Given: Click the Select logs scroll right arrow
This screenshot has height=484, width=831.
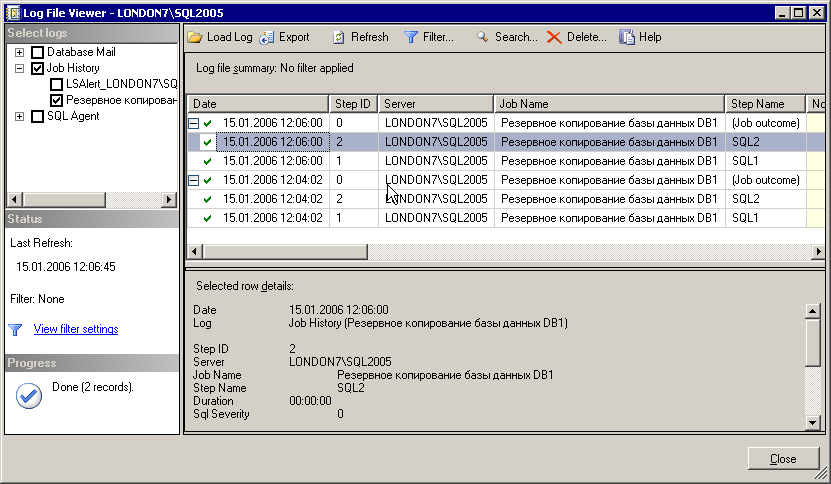Looking at the screenshot, I should point(169,200).
